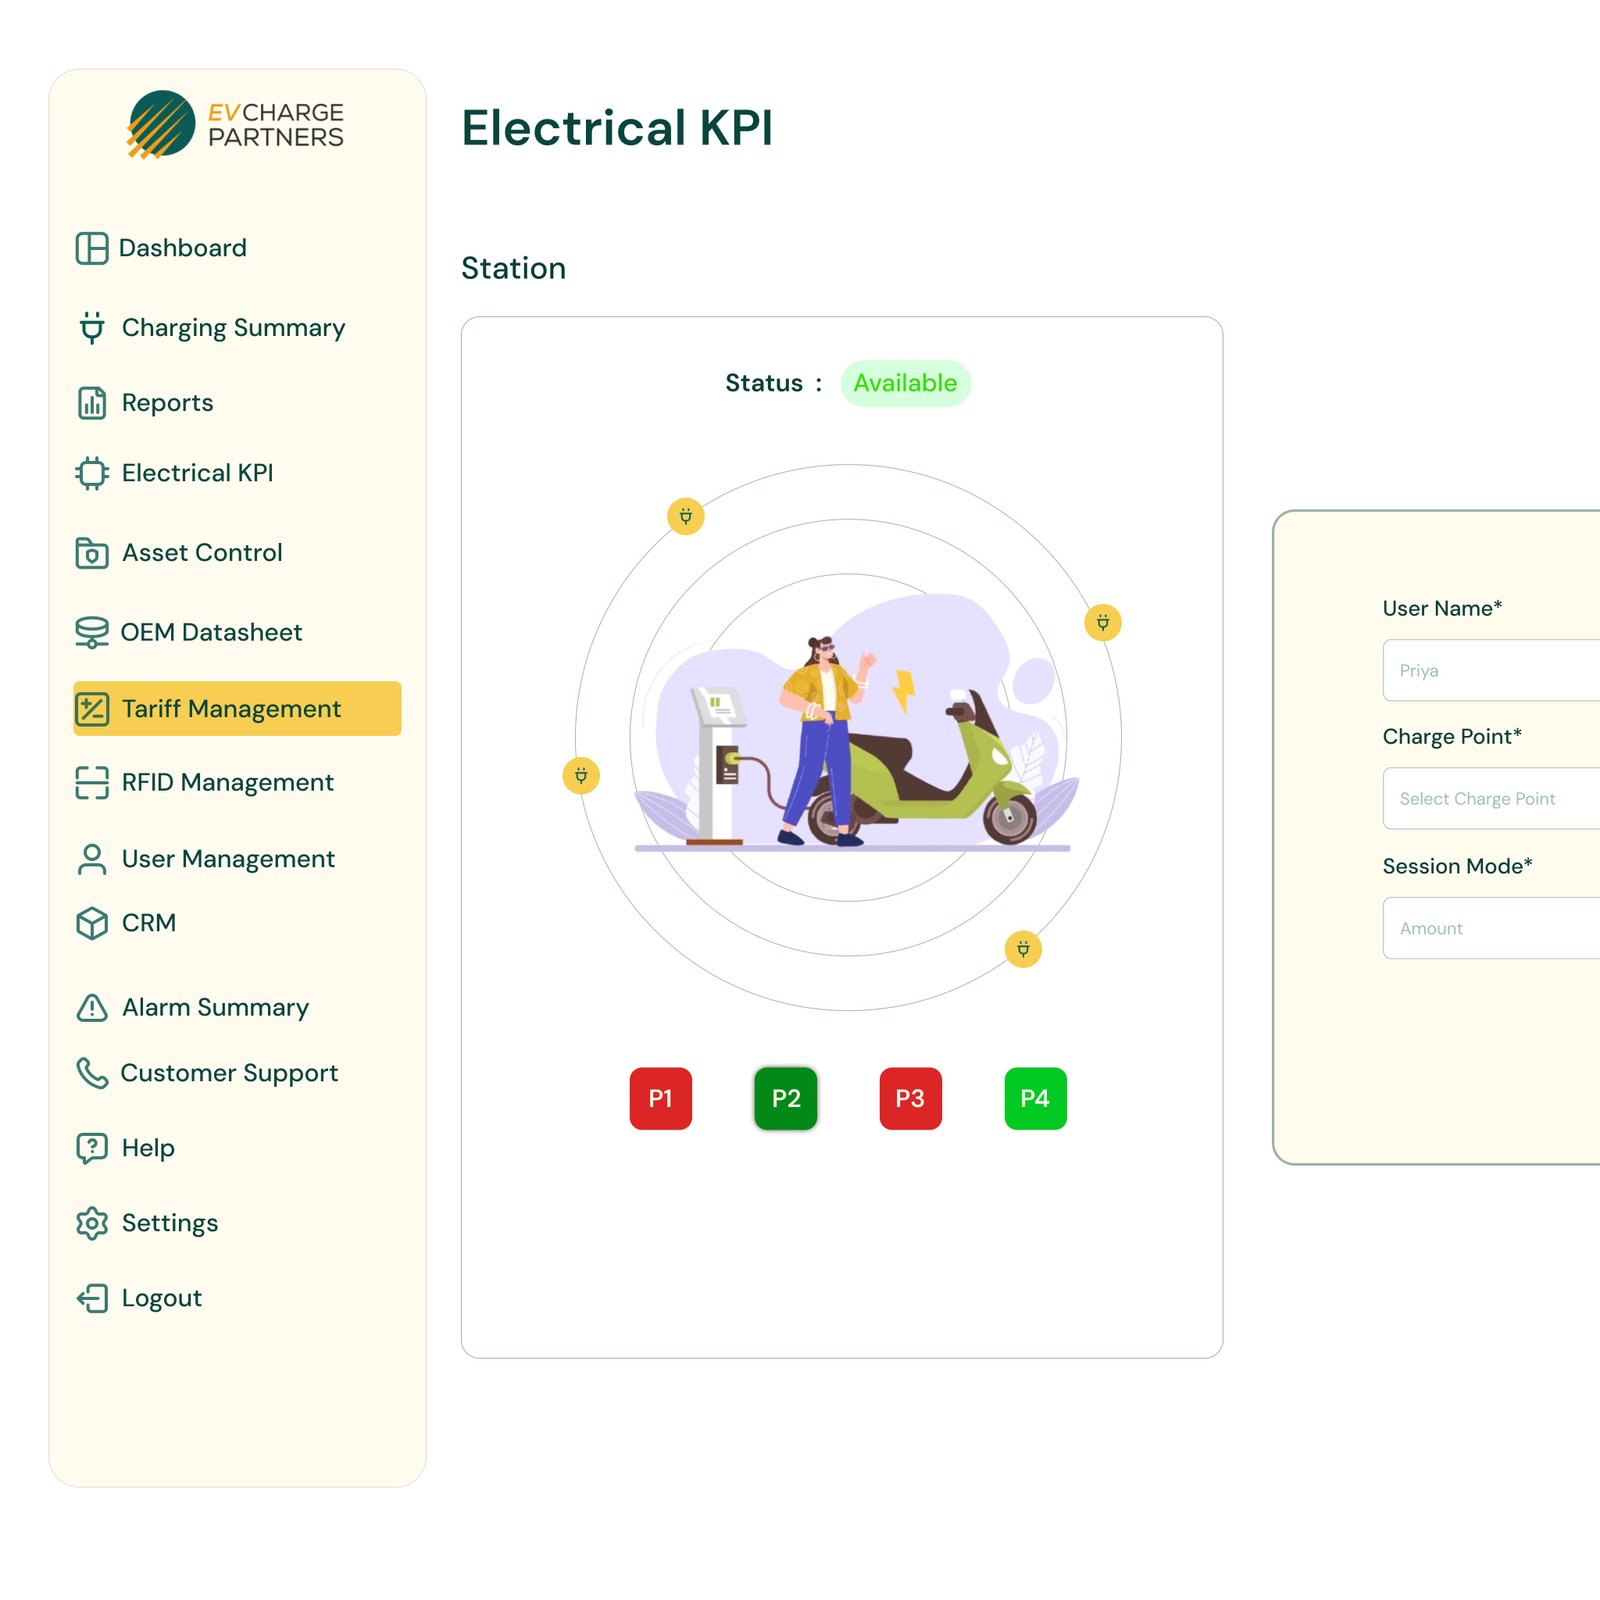
Task: Open Customer Support page
Action: [228, 1073]
